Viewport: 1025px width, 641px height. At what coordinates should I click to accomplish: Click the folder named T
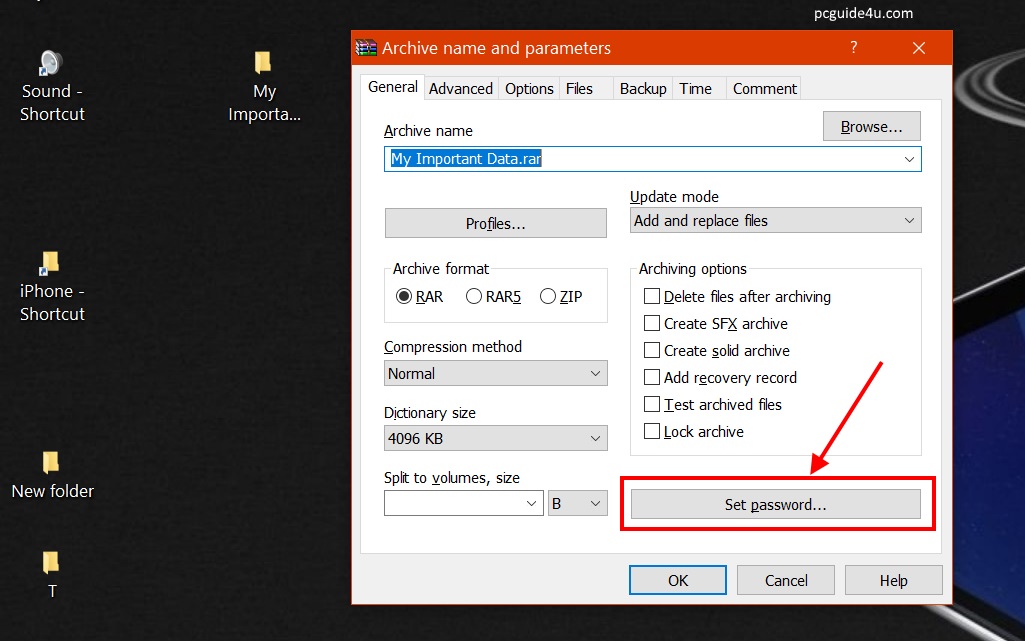pos(51,564)
